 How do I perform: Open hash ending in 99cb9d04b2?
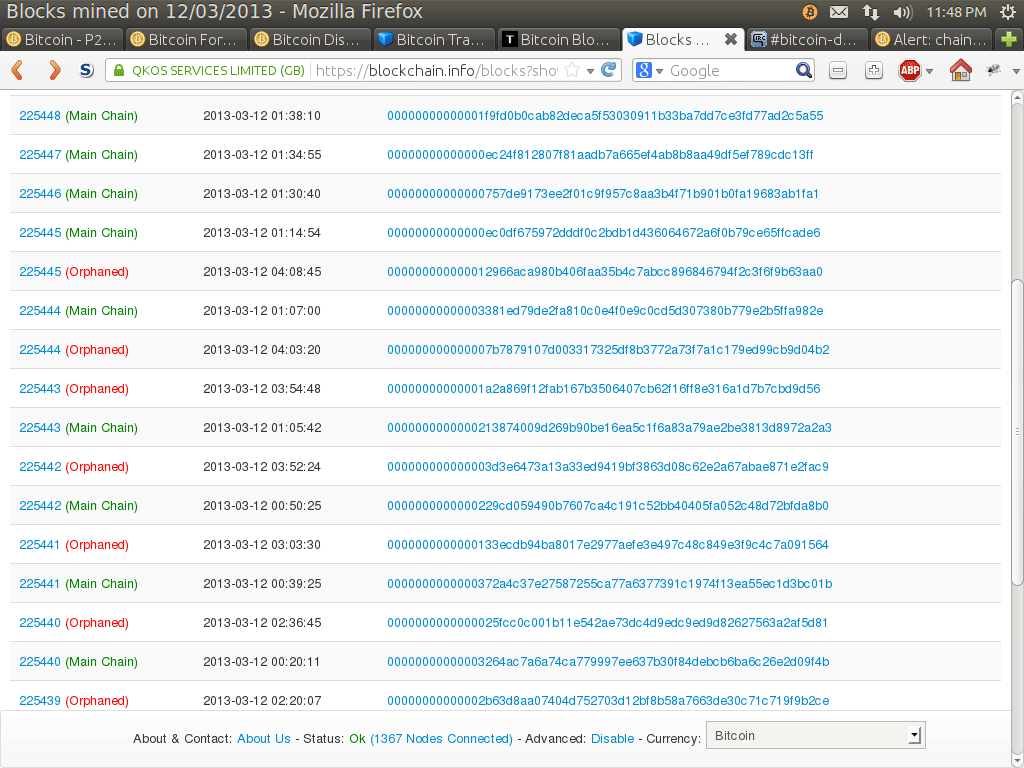[608, 350]
